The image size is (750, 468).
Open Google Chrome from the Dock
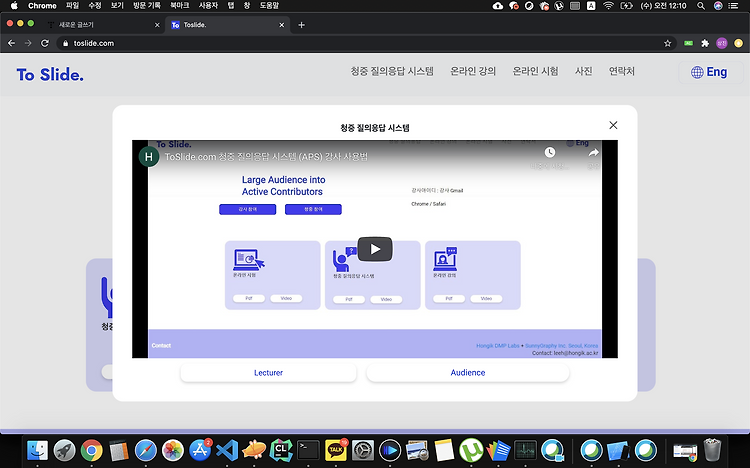click(x=91, y=450)
